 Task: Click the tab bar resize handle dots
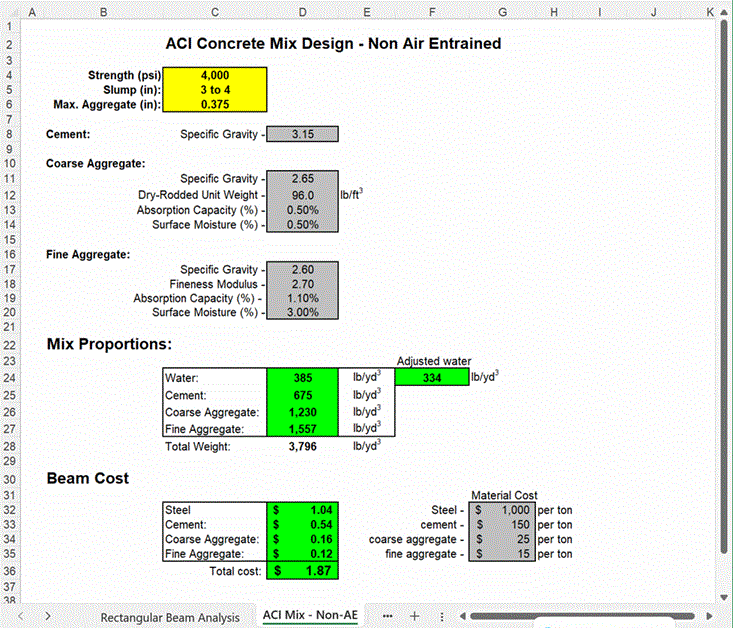pos(441,616)
